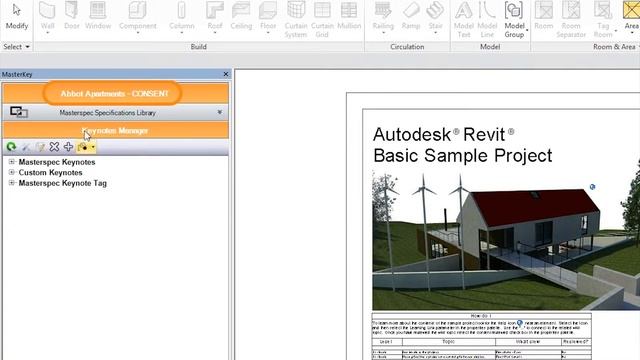This screenshot has height=360, width=640.
Task: Click the Autodesk Revit Basic Sample Project title
Action: coord(463,145)
